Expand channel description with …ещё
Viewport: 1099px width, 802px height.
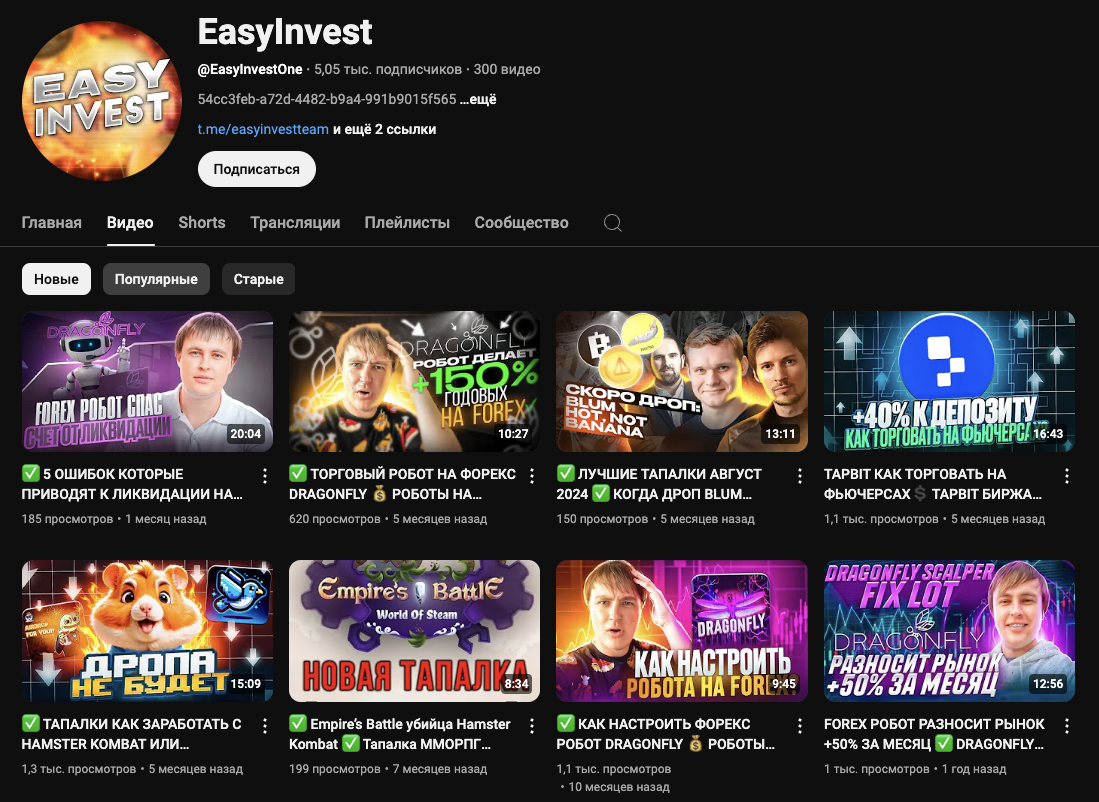coord(479,99)
